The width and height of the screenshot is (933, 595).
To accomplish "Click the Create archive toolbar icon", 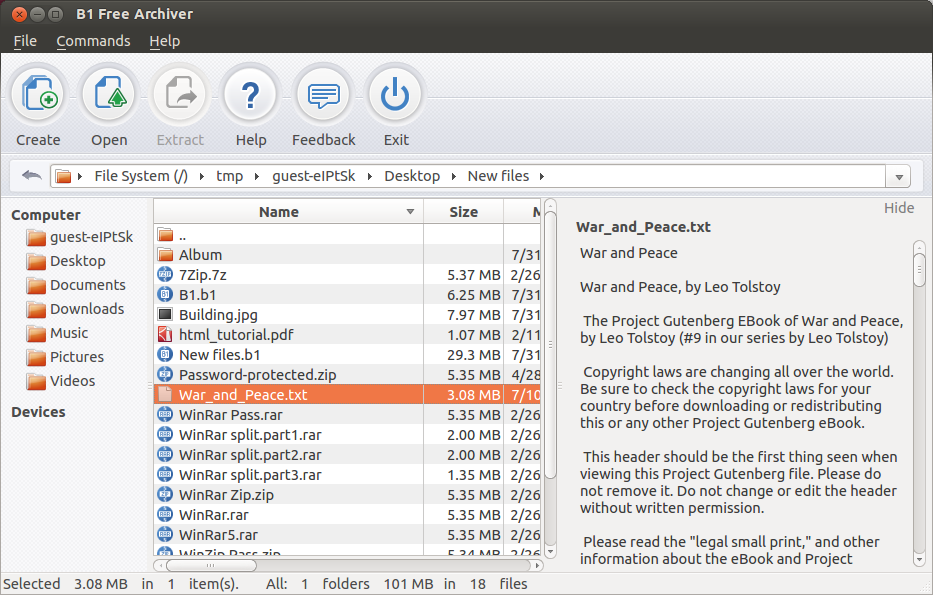I will point(39,95).
